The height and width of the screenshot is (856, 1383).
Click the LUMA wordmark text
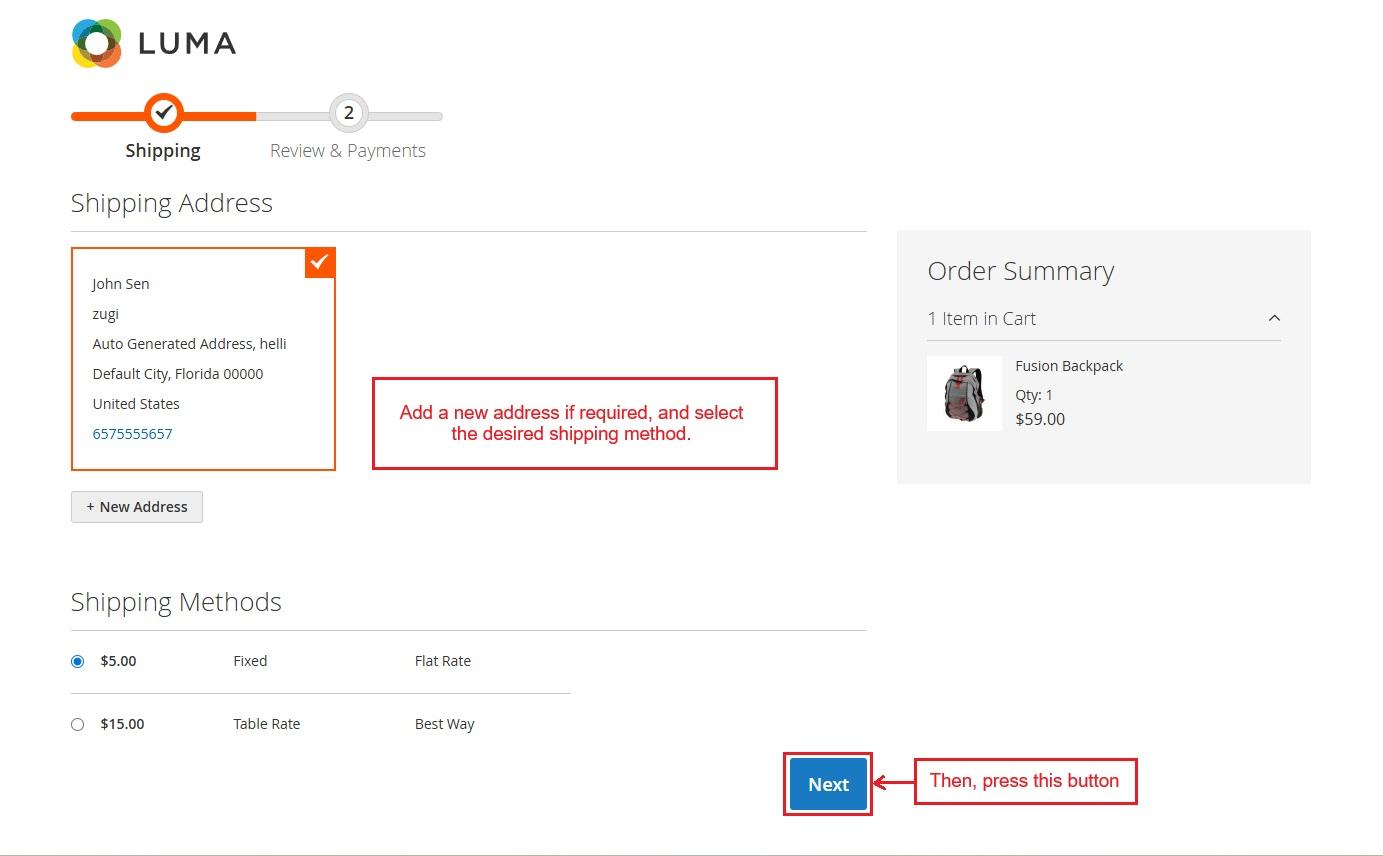click(x=187, y=44)
